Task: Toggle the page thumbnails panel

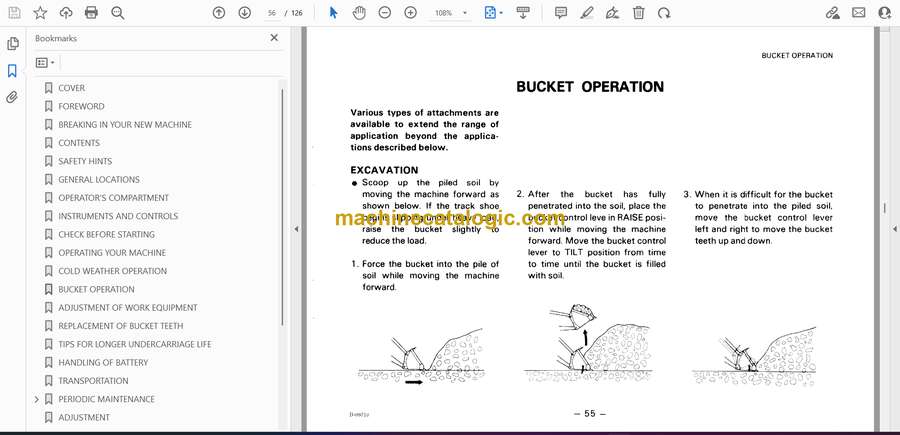Action: (x=13, y=44)
